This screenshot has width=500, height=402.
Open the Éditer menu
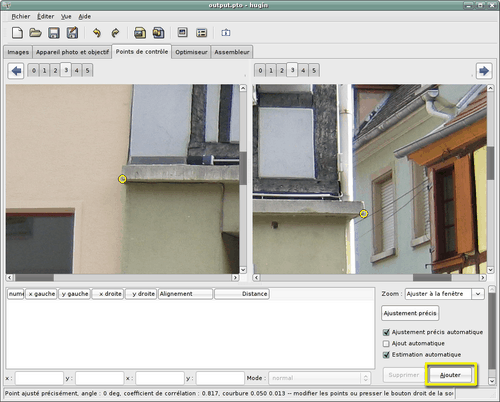[45, 16]
